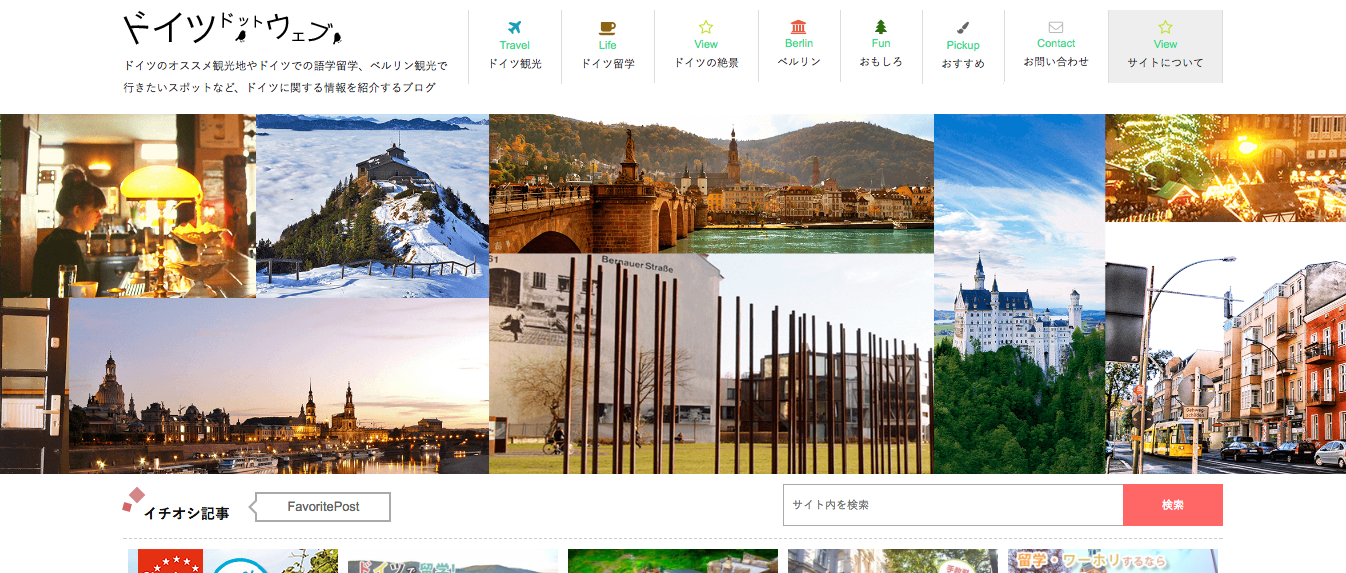Viewport: 1346px width, 573px height.
Task: Click the Berlin building icon
Action: tap(798, 27)
